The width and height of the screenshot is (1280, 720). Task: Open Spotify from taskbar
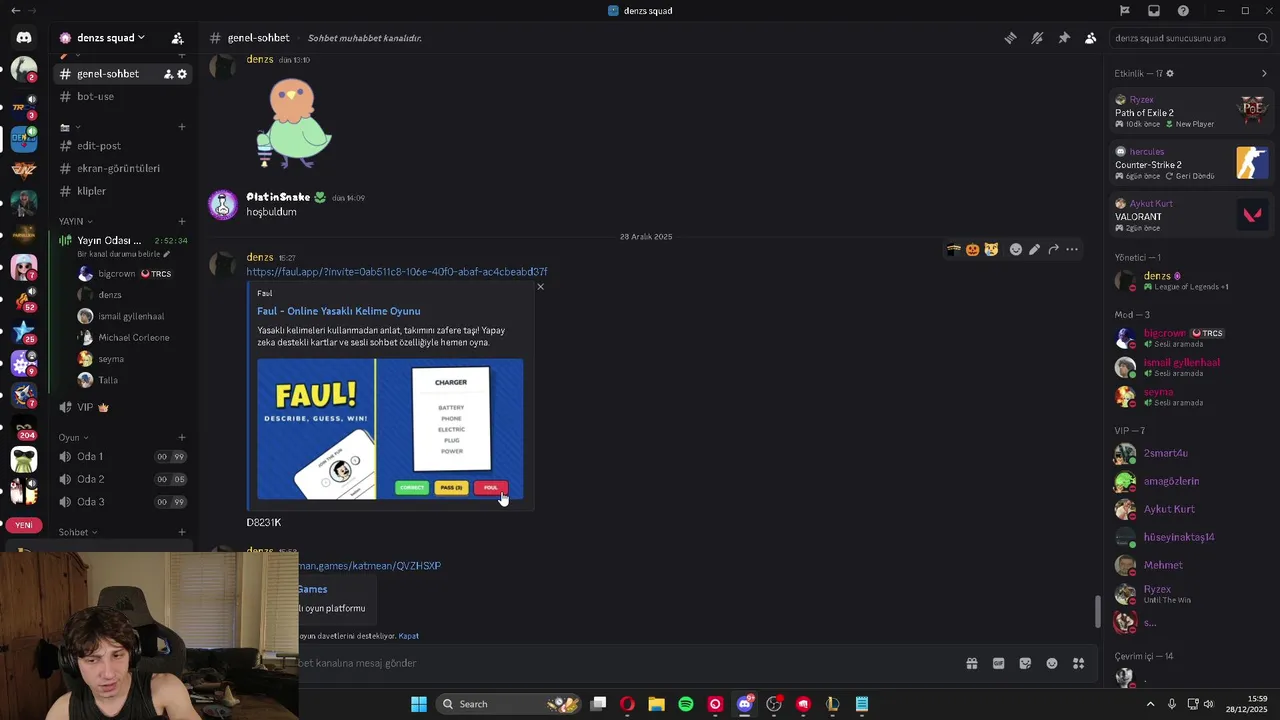[x=686, y=704]
